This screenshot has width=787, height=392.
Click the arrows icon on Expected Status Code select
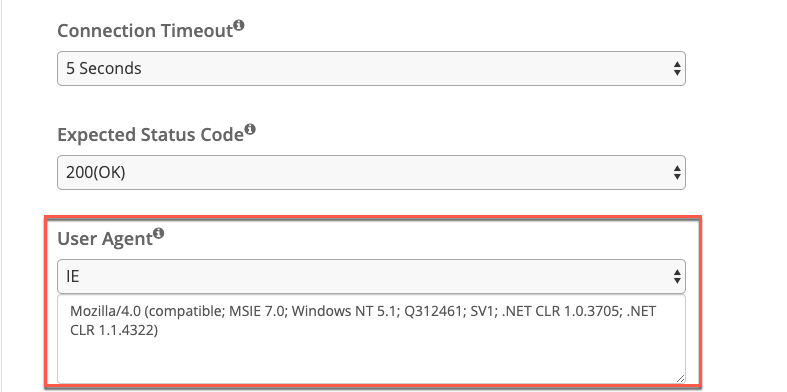677,173
